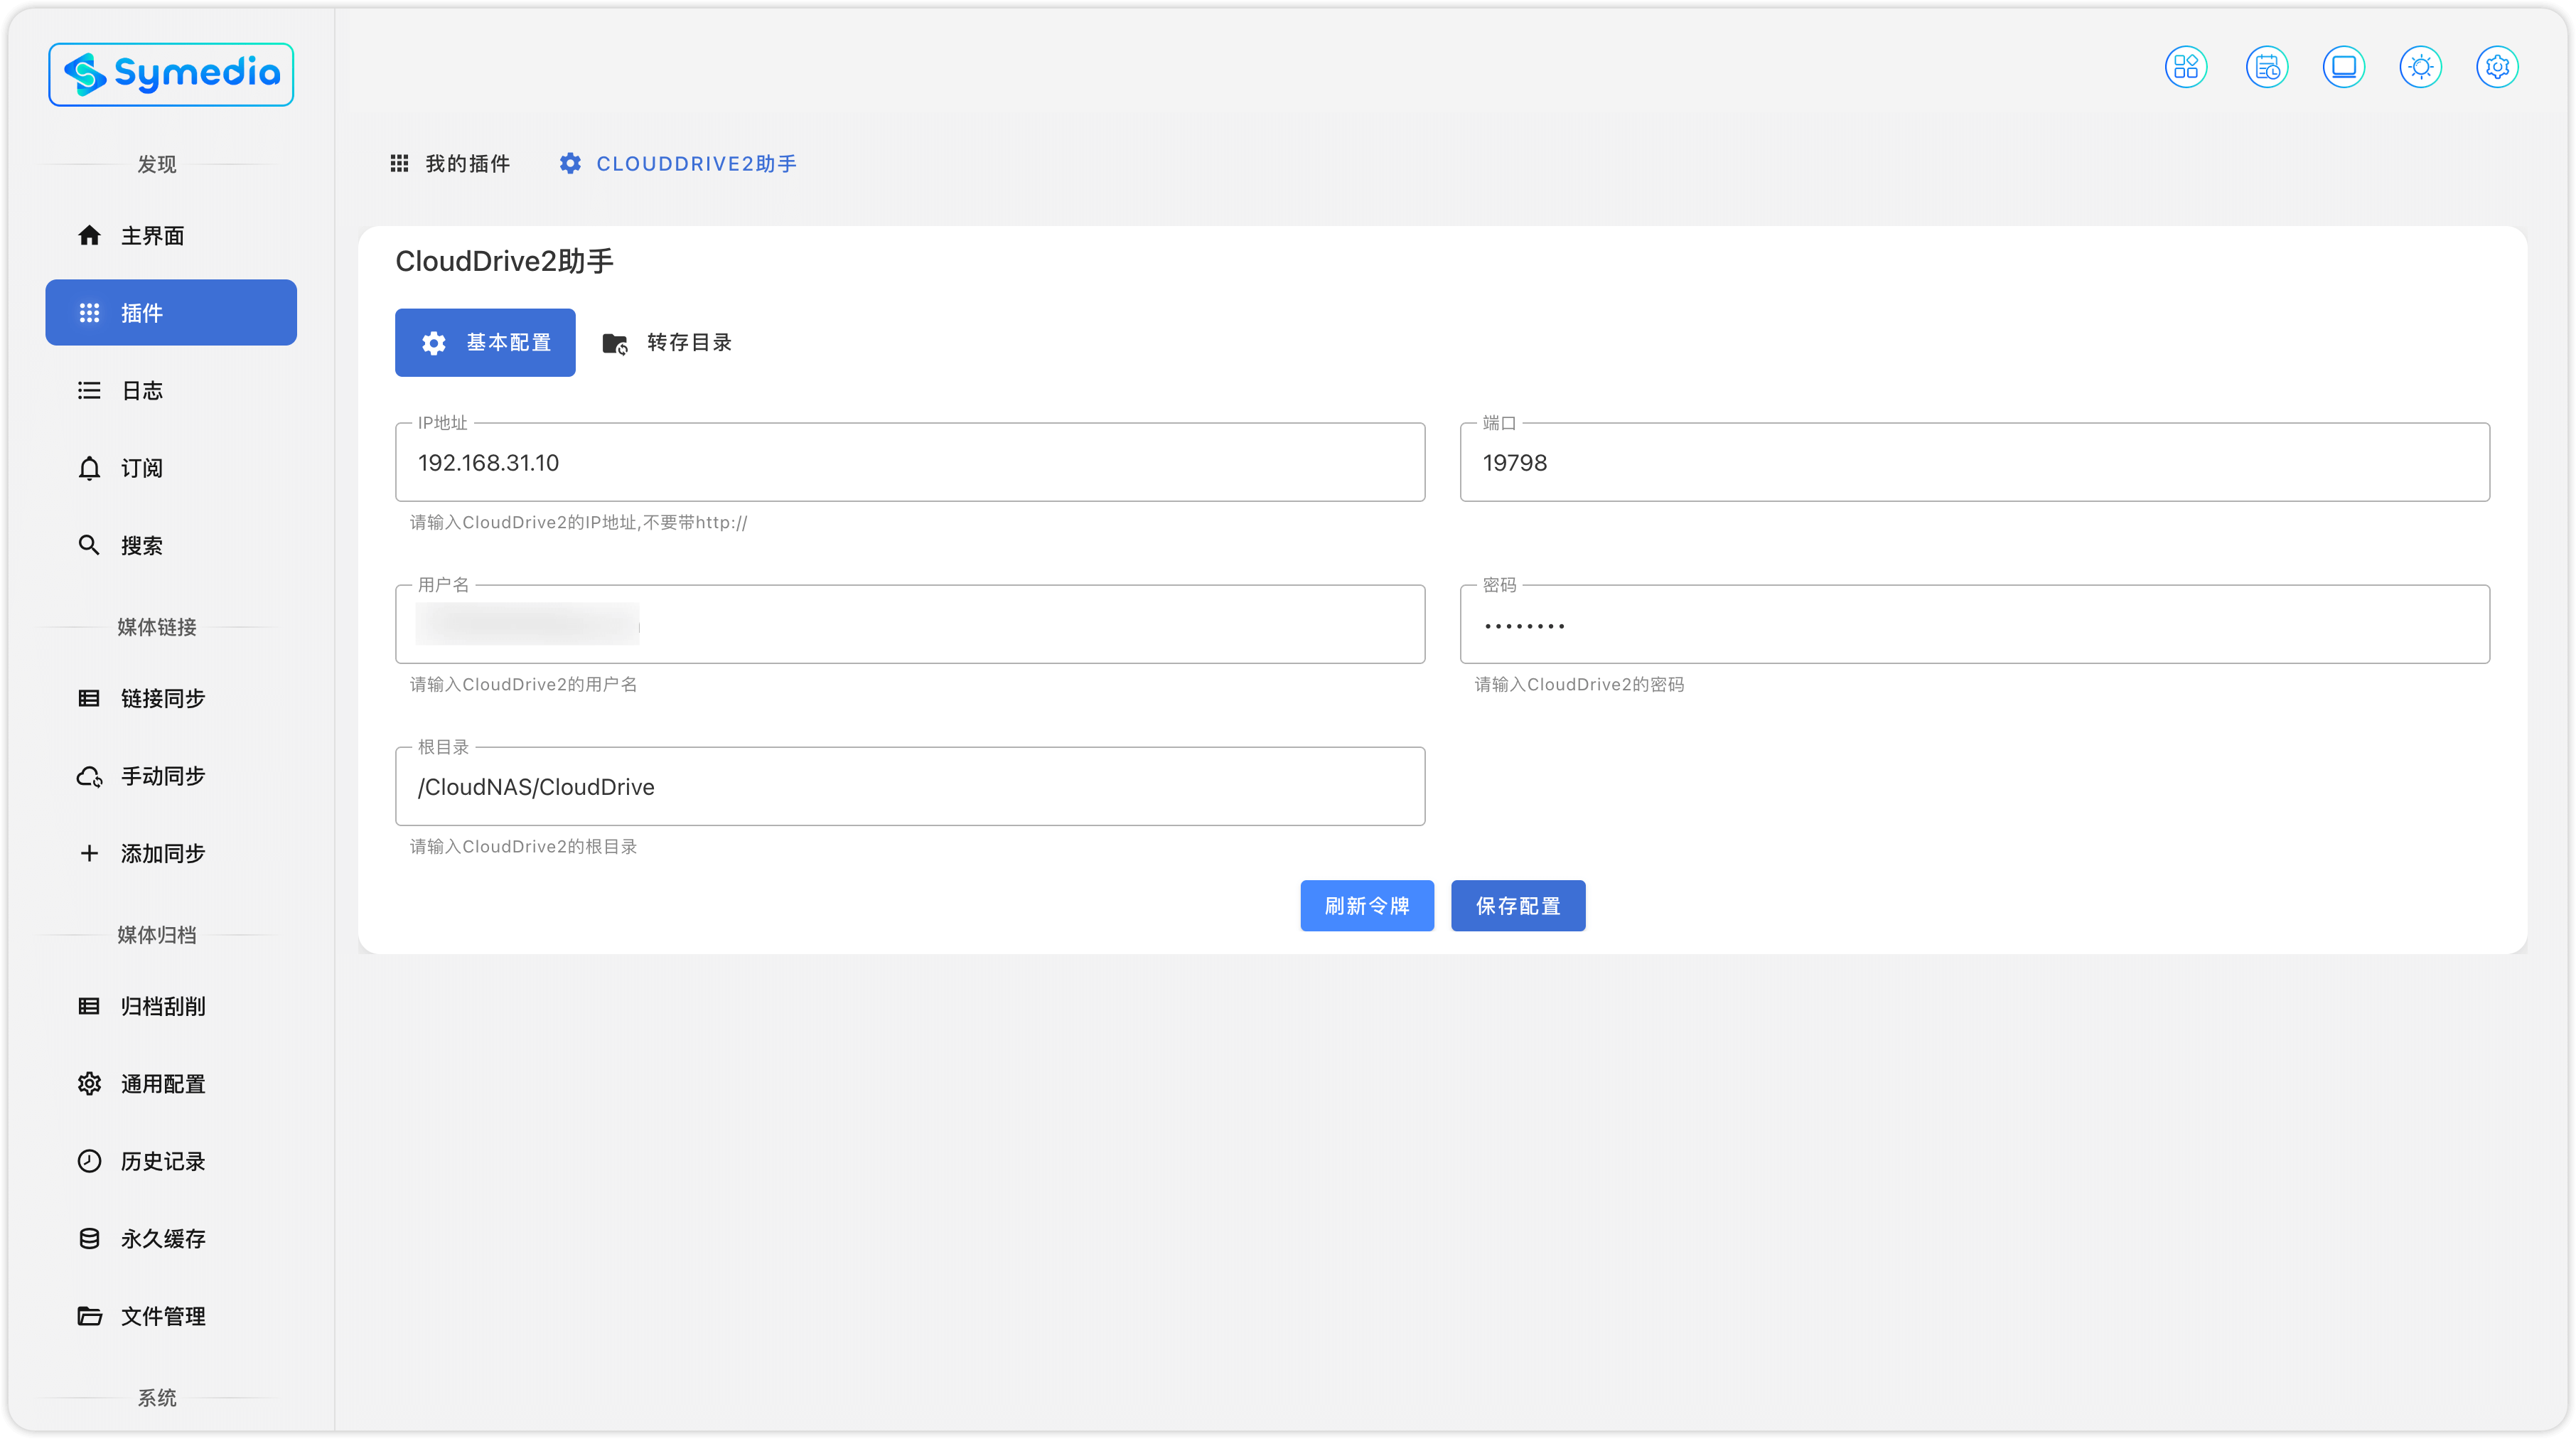Open 搜索 search in sidebar

coord(141,545)
